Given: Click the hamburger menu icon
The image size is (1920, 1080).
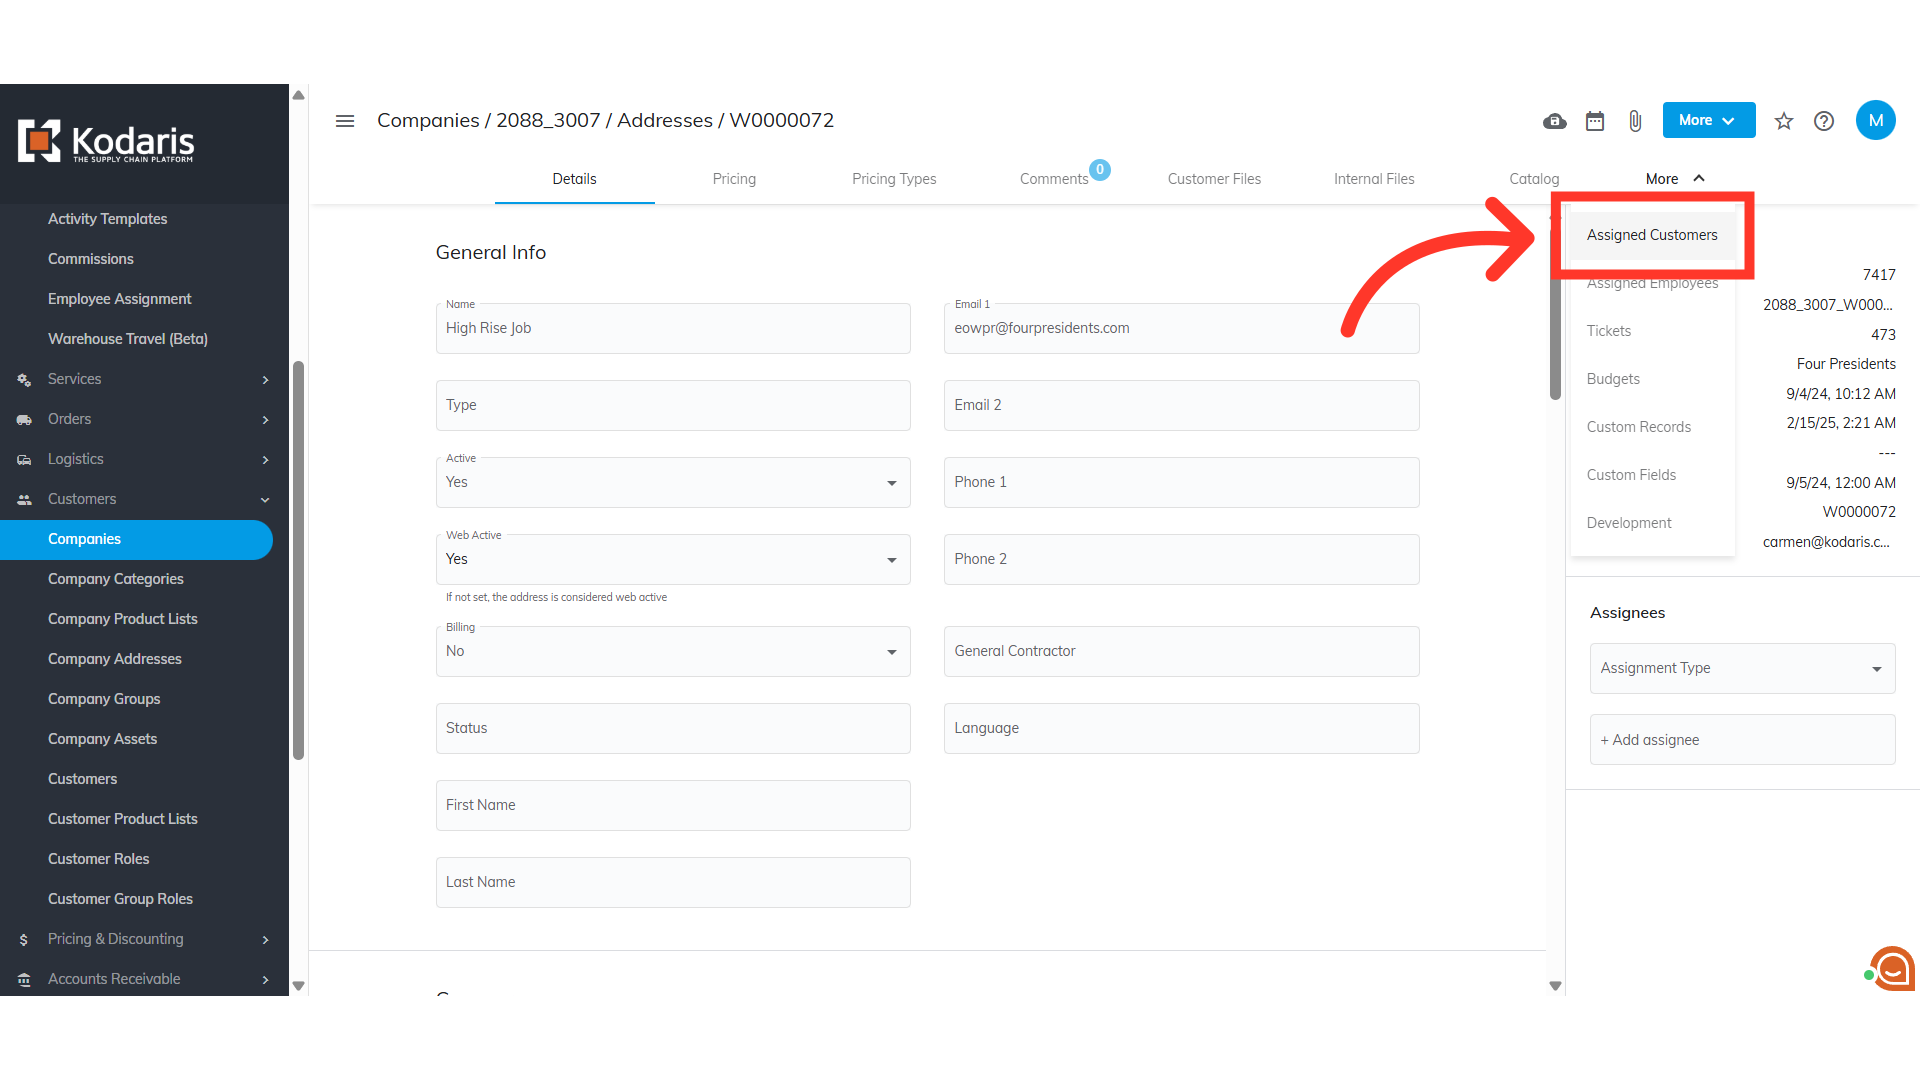Looking at the screenshot, I should [x=345, y=121].
